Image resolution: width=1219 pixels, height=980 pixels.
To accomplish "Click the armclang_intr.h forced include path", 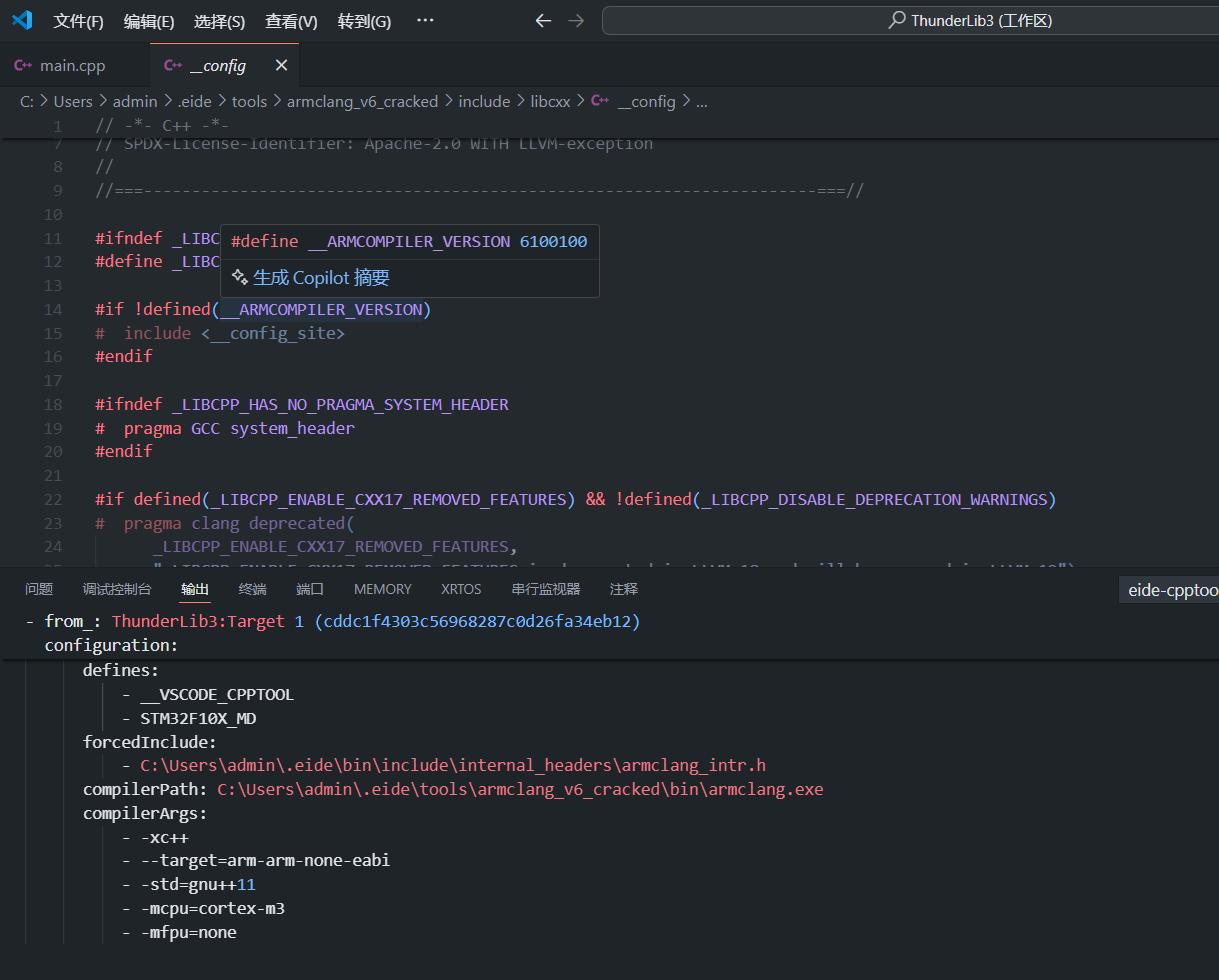I will pos(453,765).
